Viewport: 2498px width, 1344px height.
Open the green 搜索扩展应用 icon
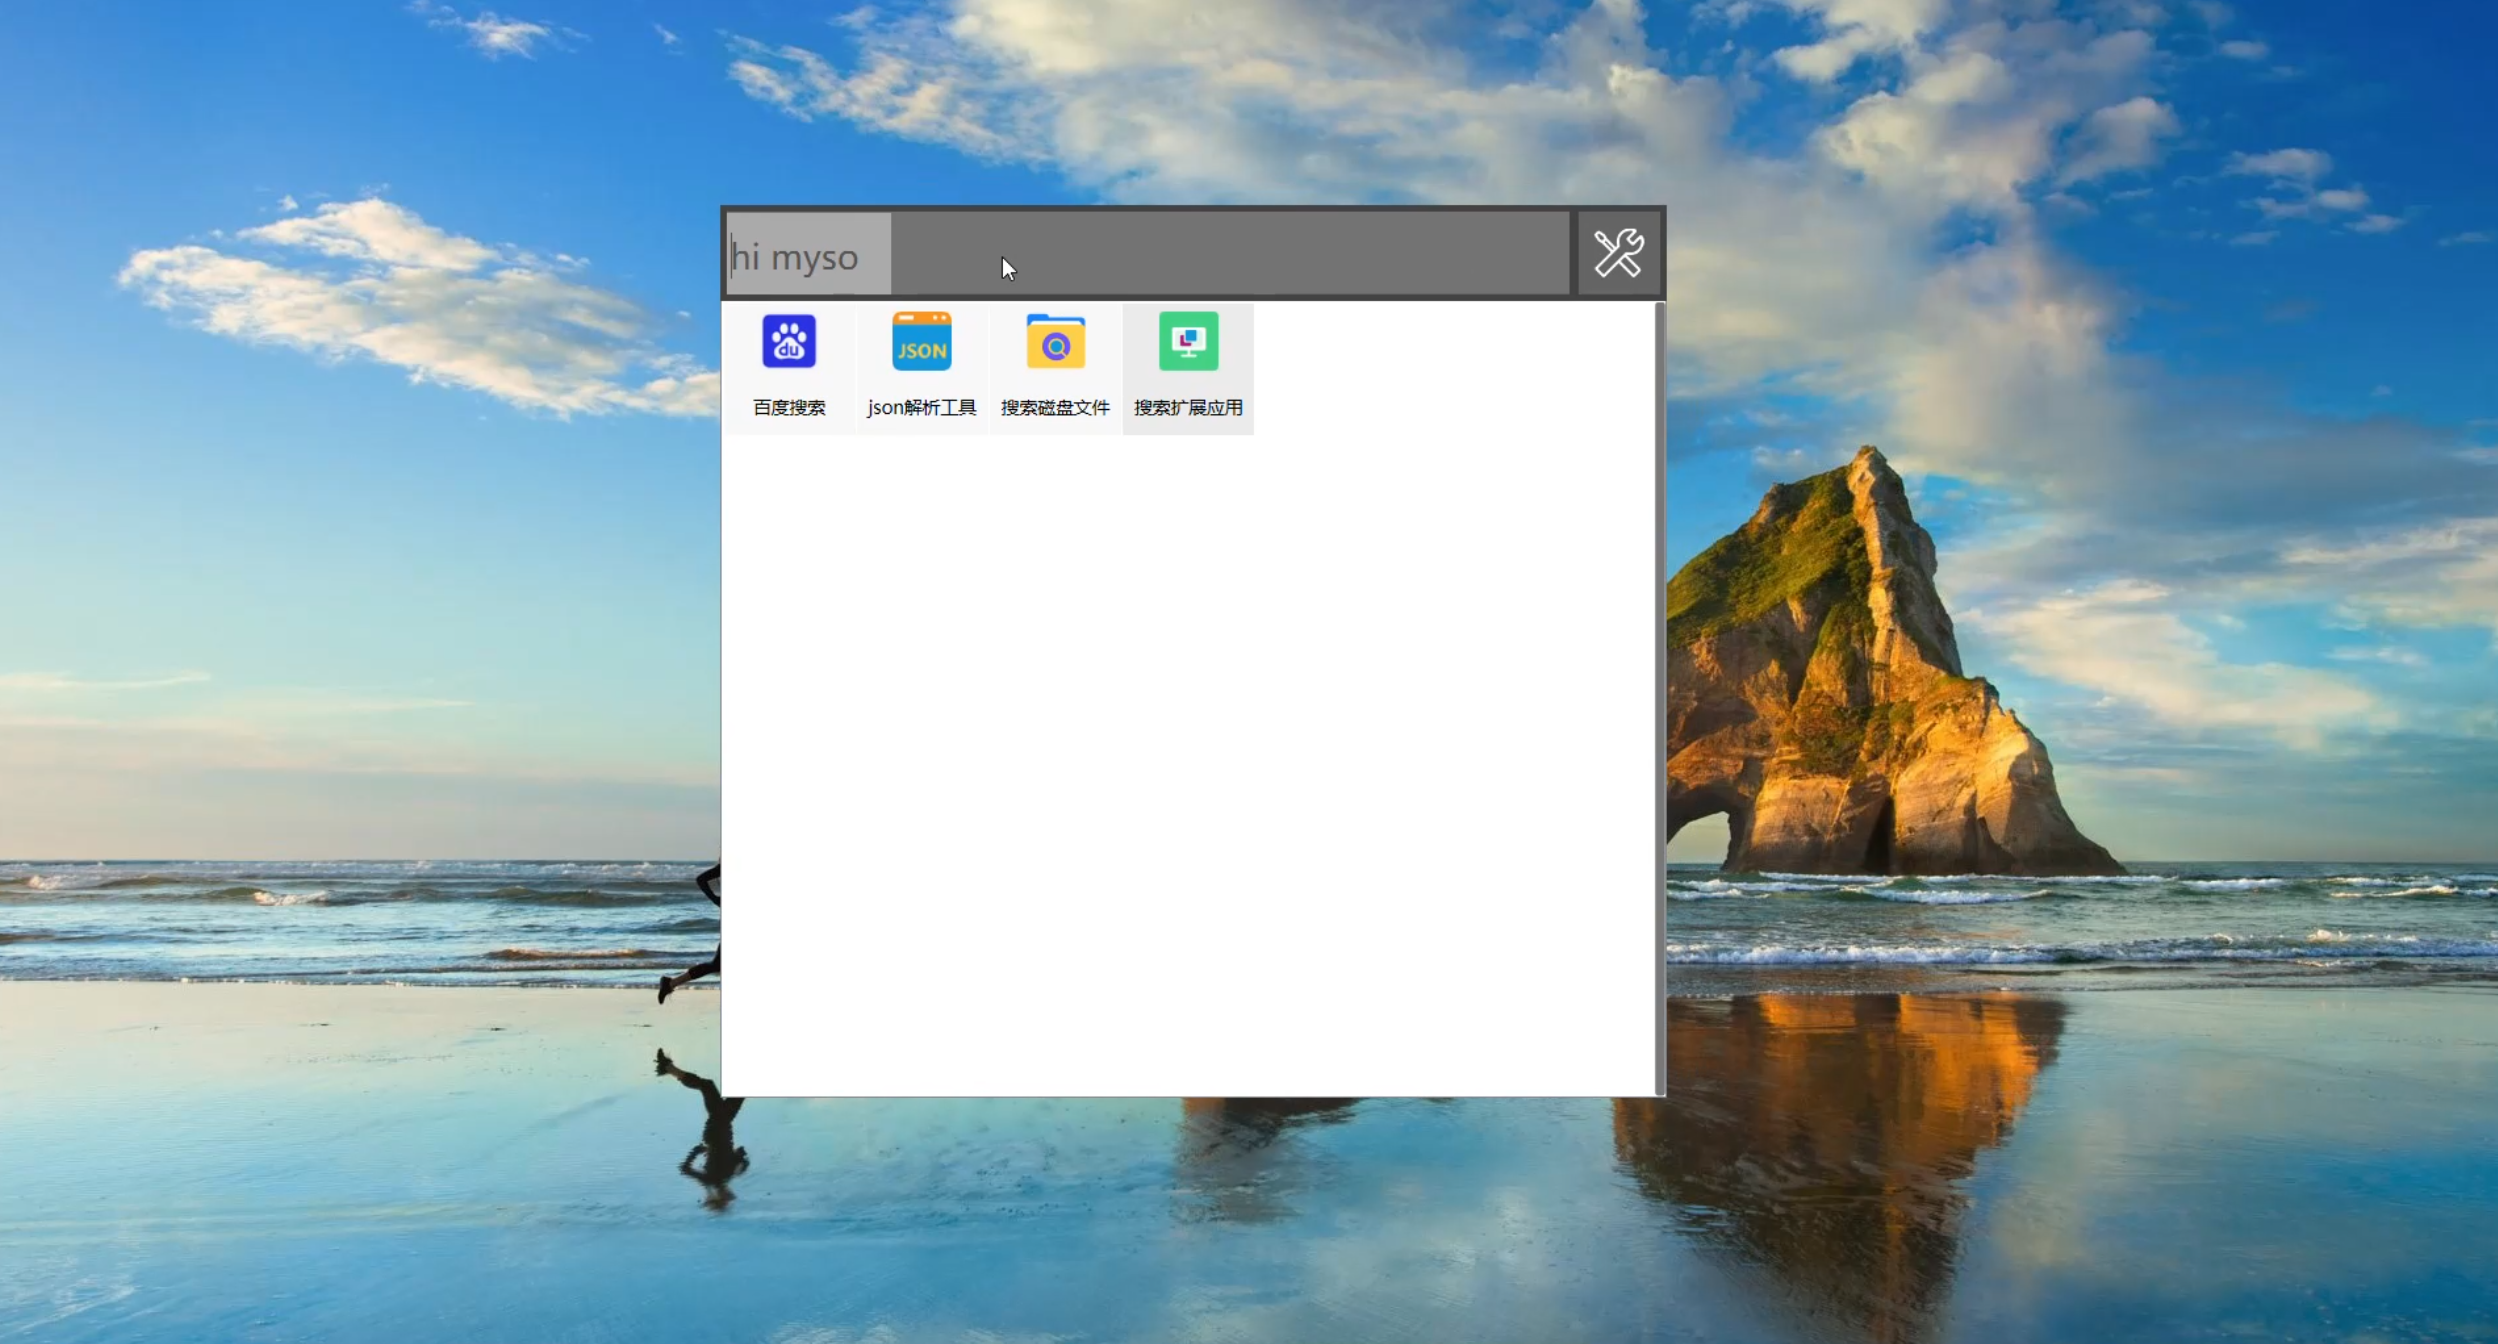[x=1188, y=341]
